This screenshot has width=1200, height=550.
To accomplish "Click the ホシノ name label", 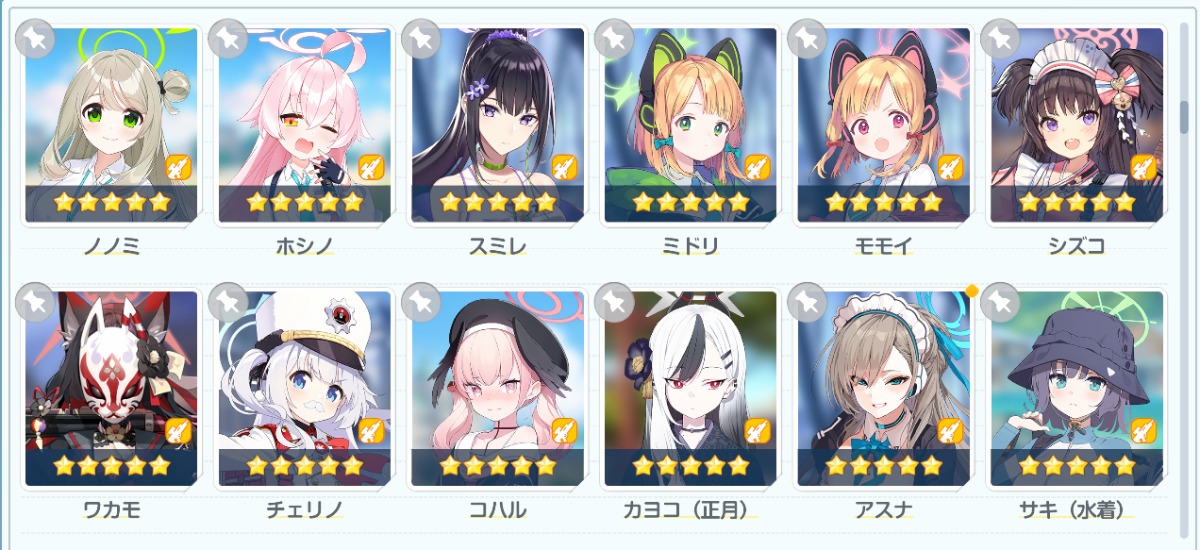I will [304, 246].
